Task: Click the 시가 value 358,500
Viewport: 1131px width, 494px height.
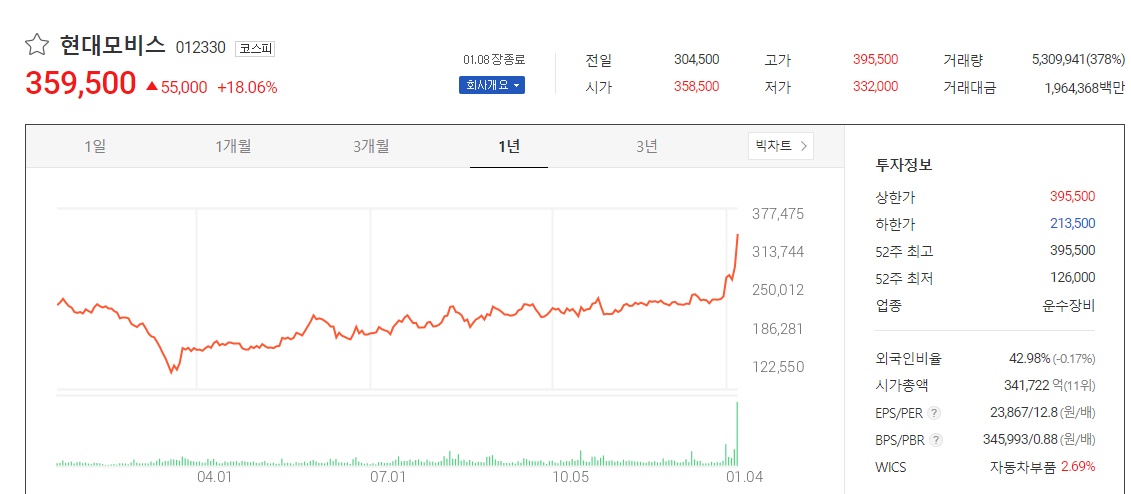Action: tap(696, 87)
